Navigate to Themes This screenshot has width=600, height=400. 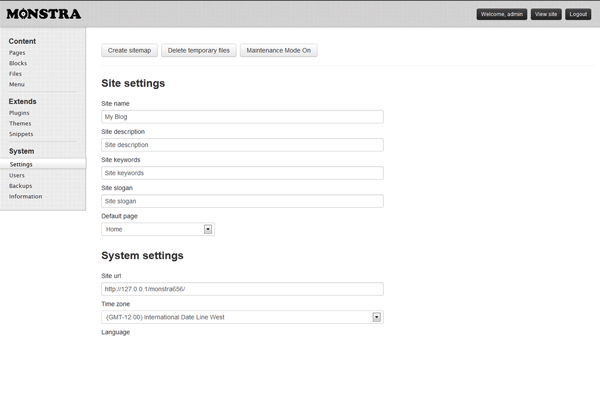click(20, 123)
